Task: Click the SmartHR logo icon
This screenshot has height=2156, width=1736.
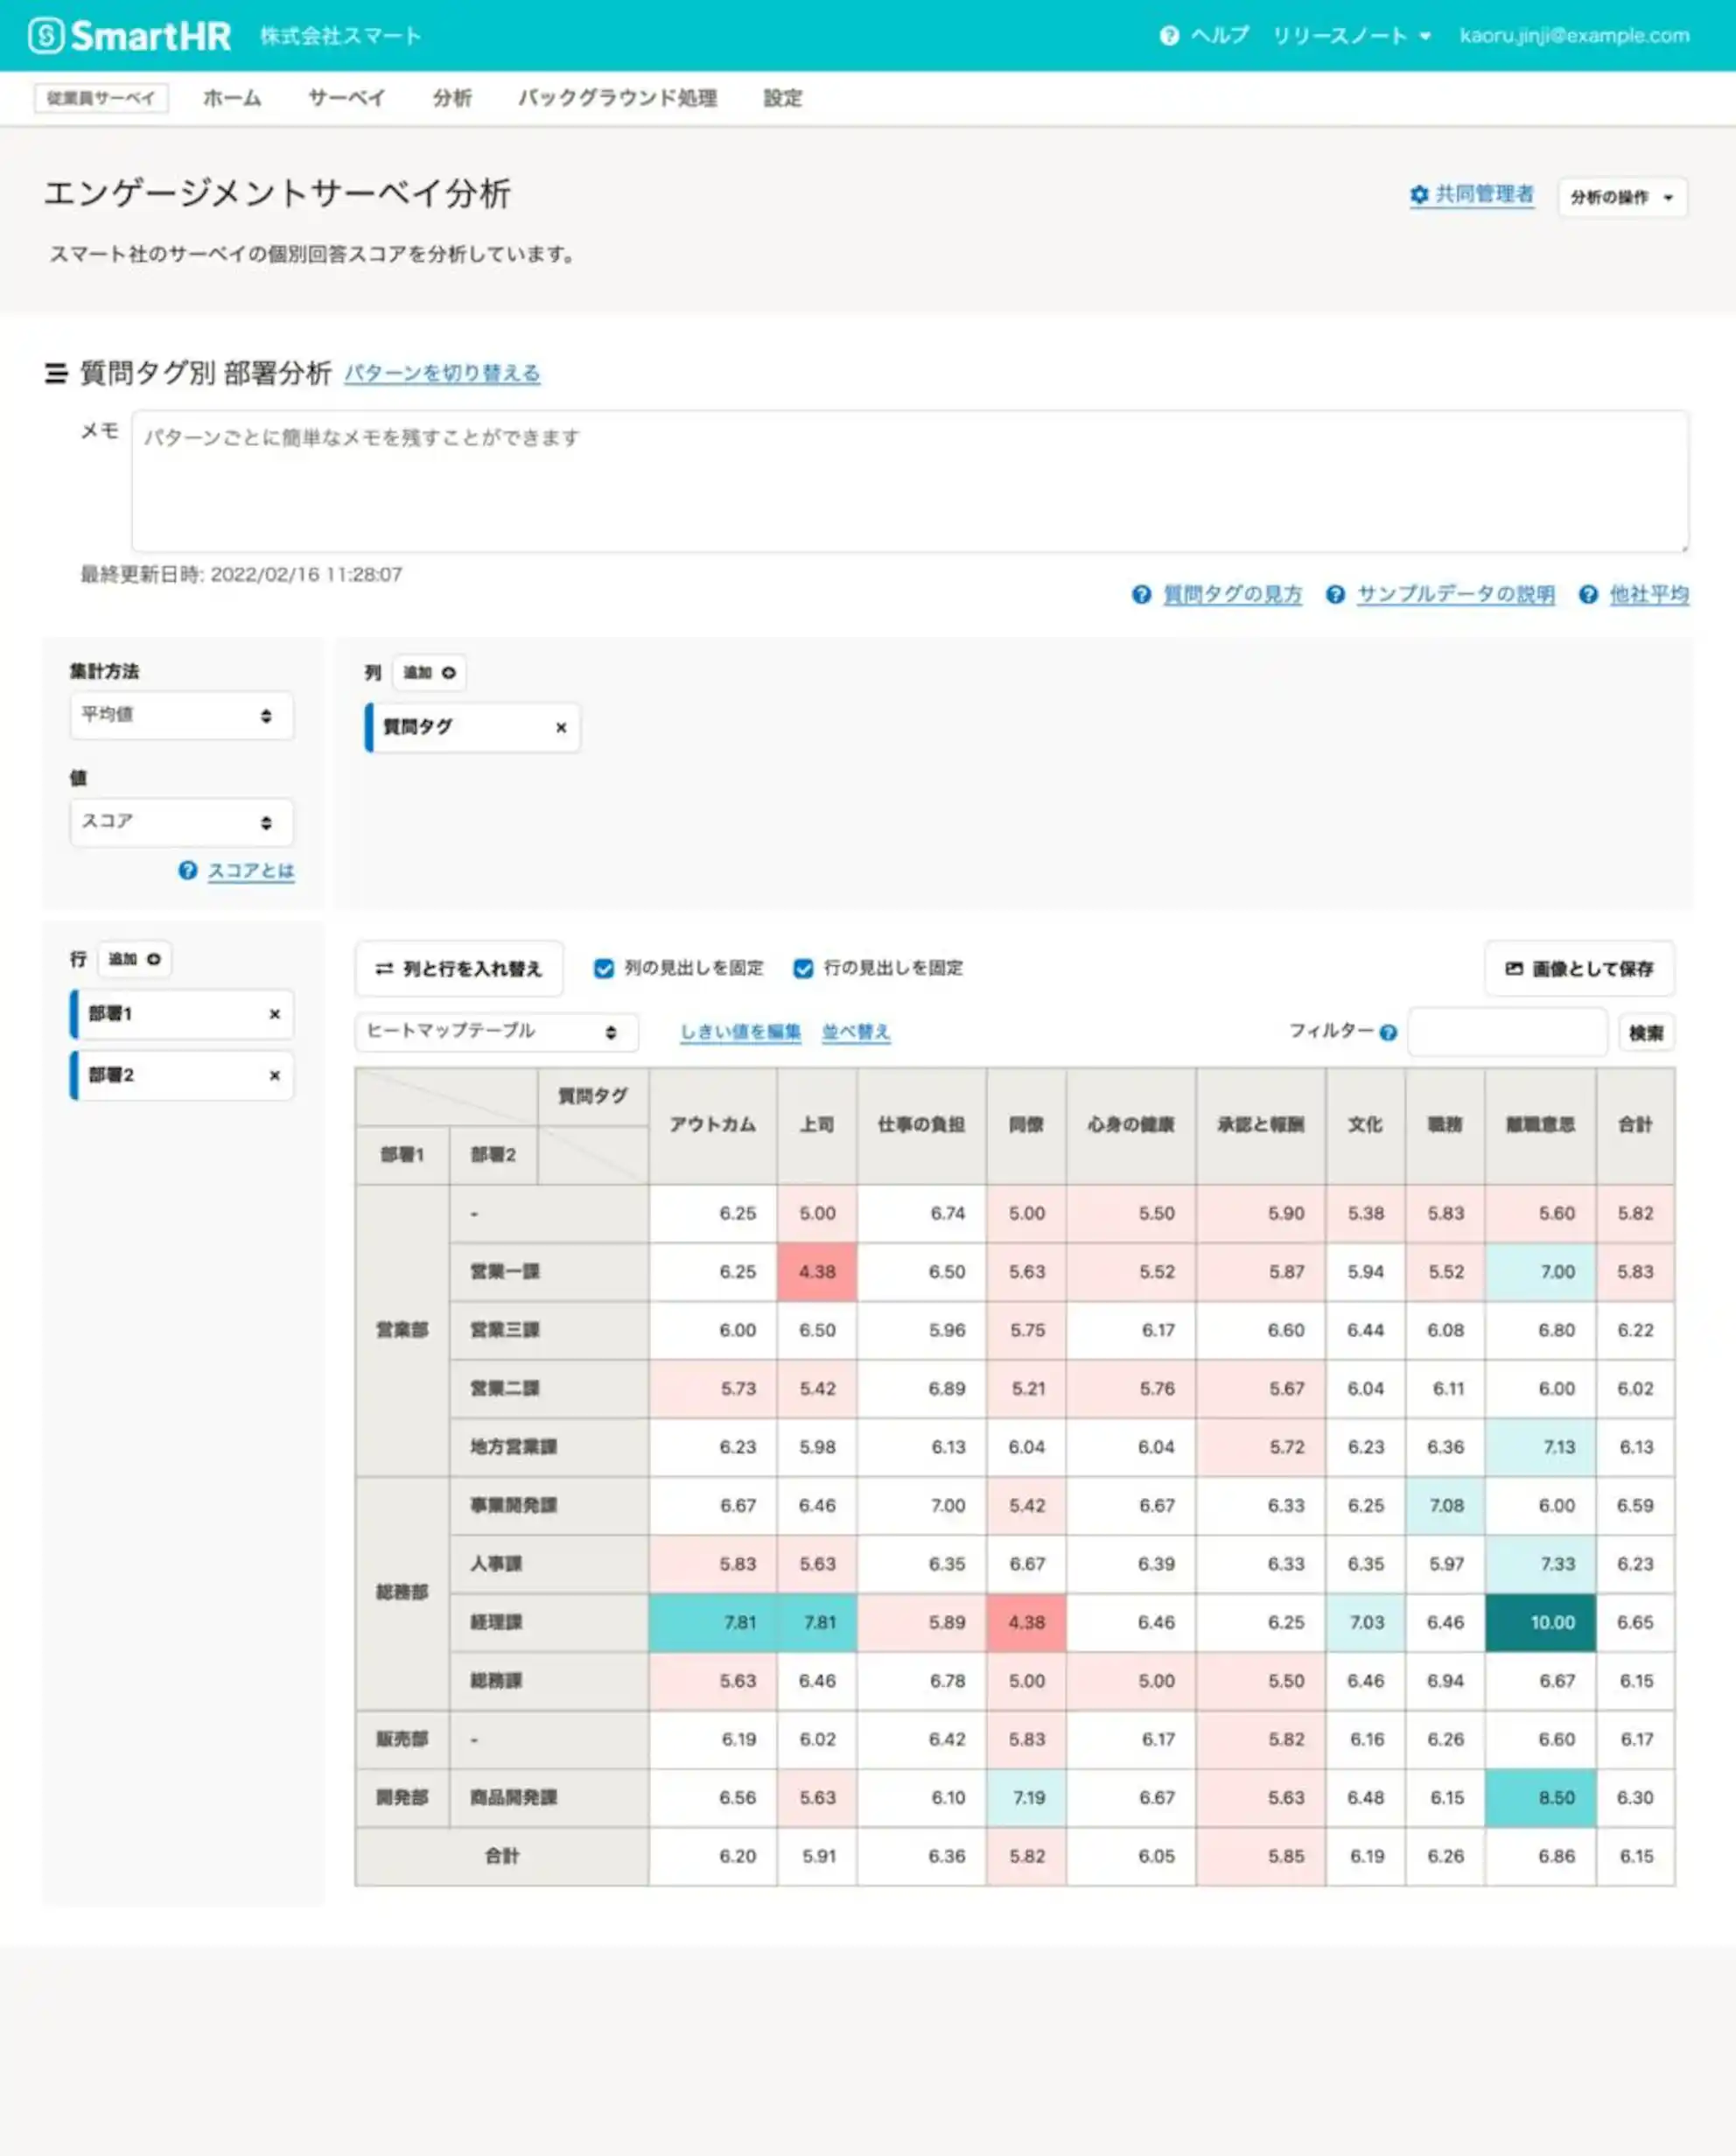Action: tap(46, 36)
